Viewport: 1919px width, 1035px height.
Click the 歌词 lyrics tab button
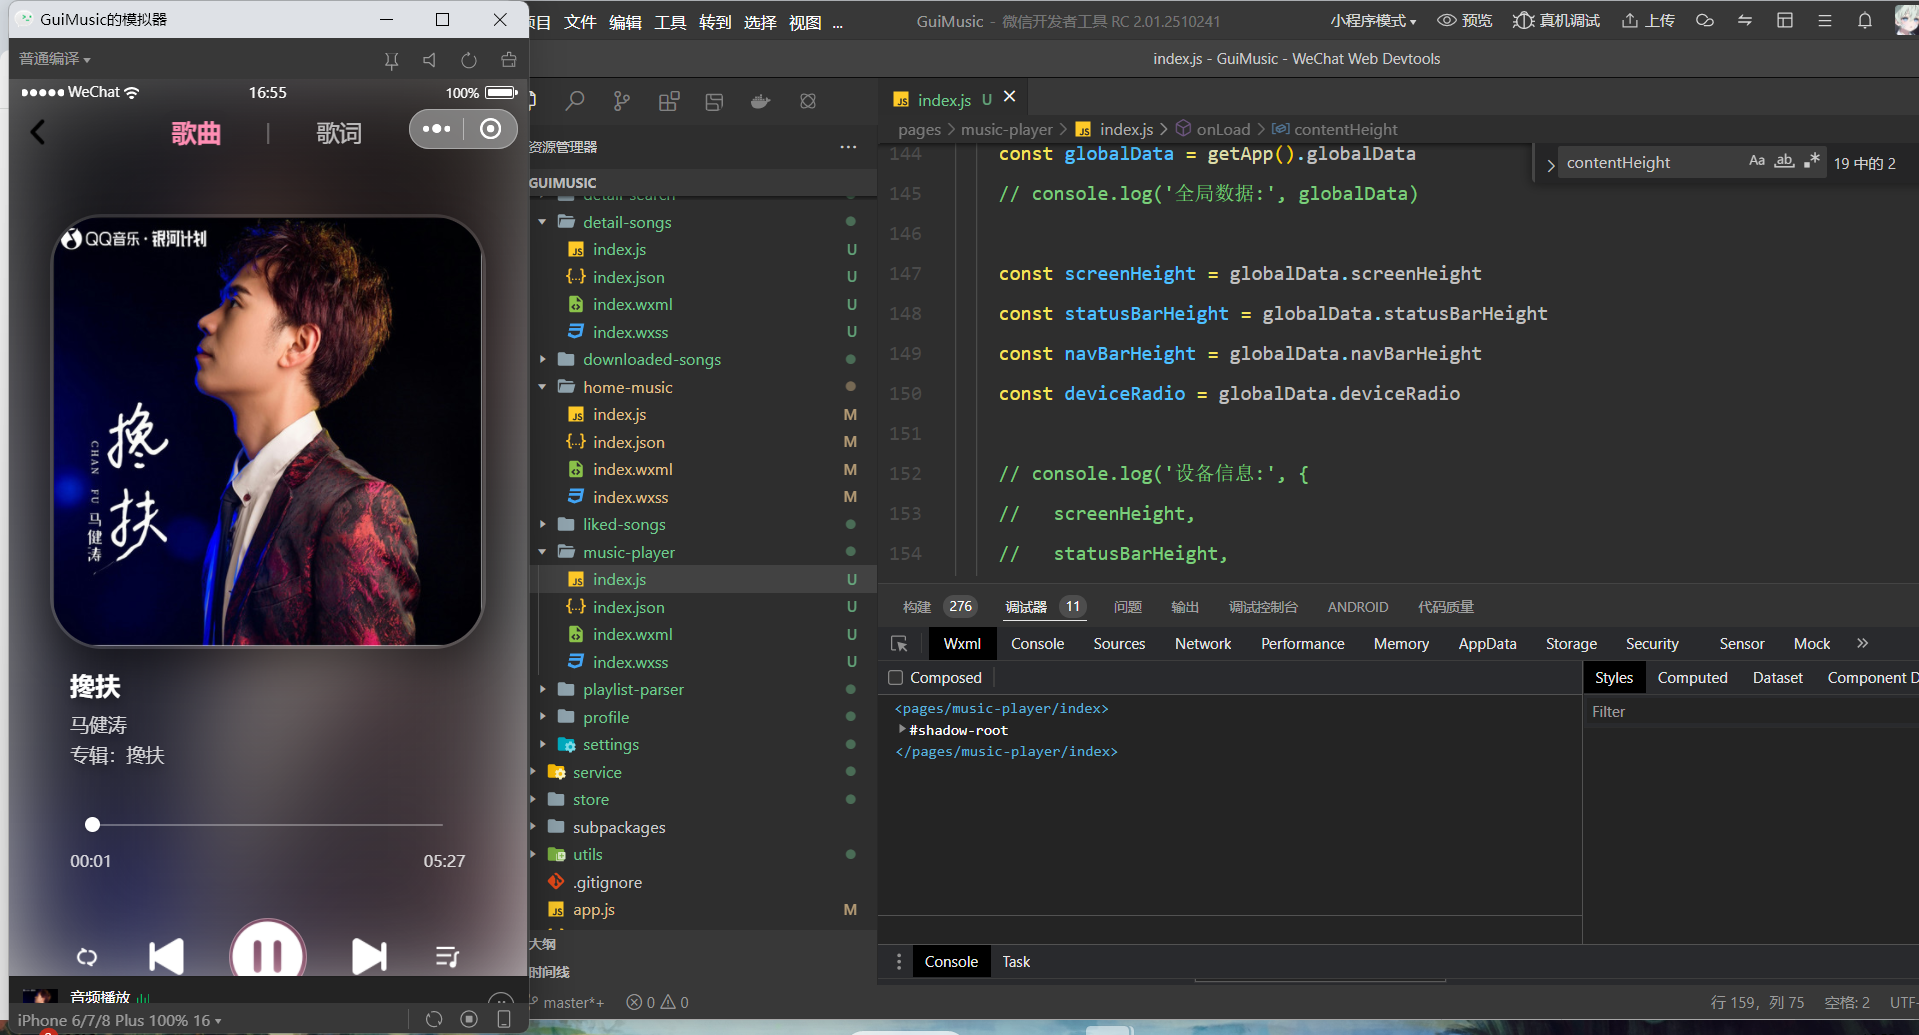pyautogui.click(x=339, y=133)
